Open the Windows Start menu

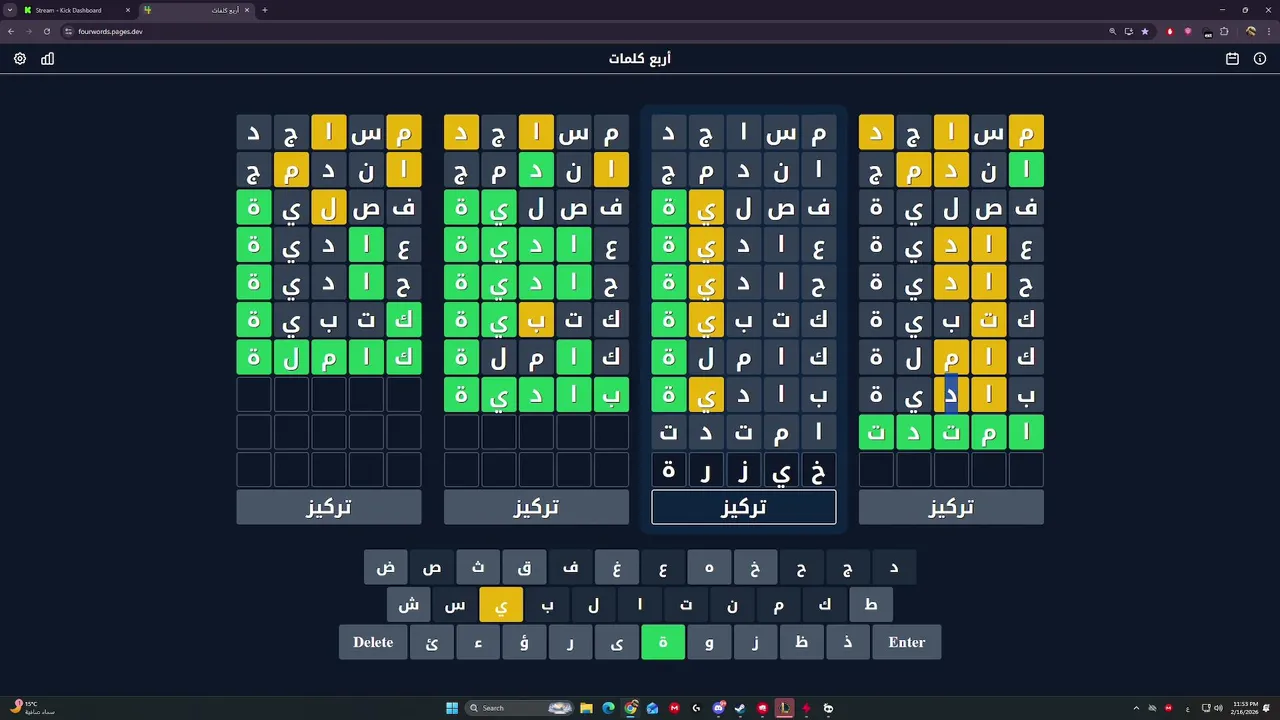pos(452,708)
